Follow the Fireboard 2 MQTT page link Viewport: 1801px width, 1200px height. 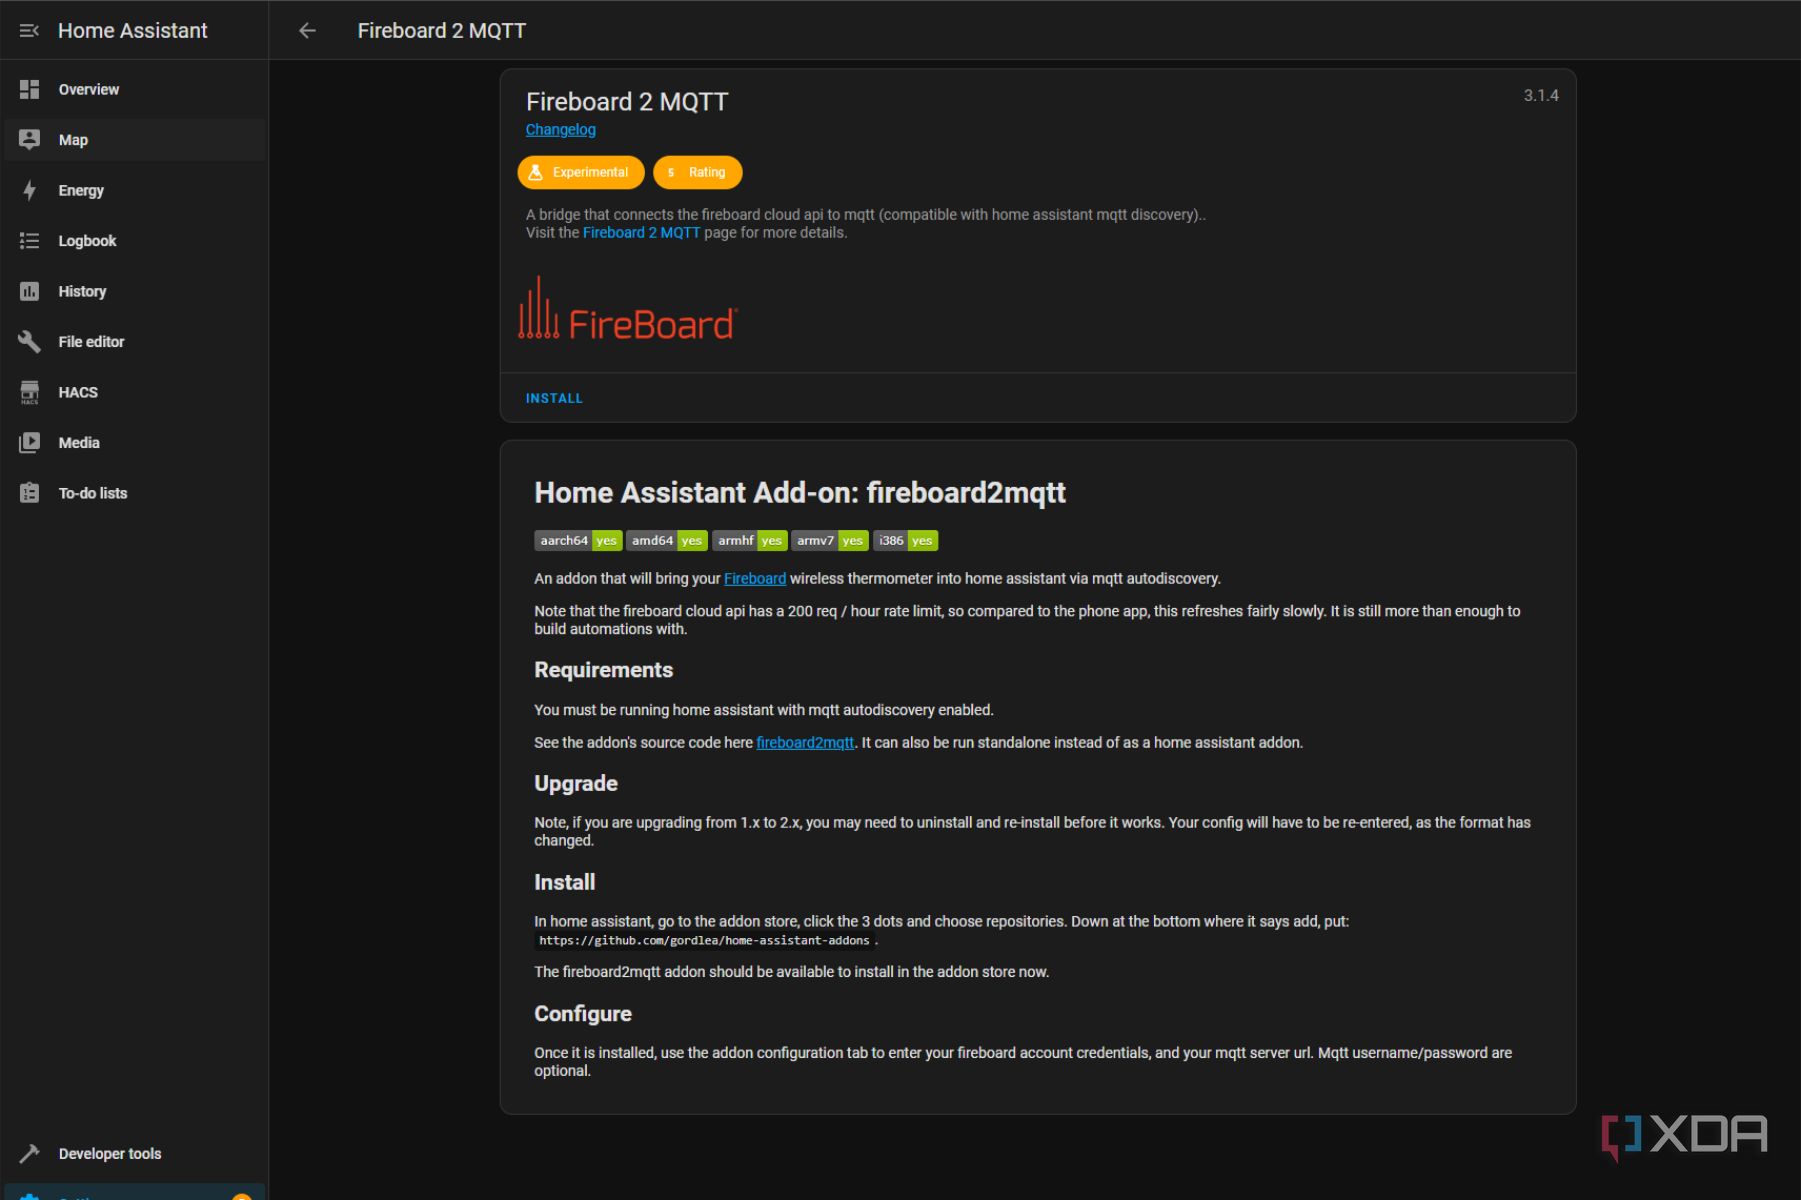coord(641,233)
